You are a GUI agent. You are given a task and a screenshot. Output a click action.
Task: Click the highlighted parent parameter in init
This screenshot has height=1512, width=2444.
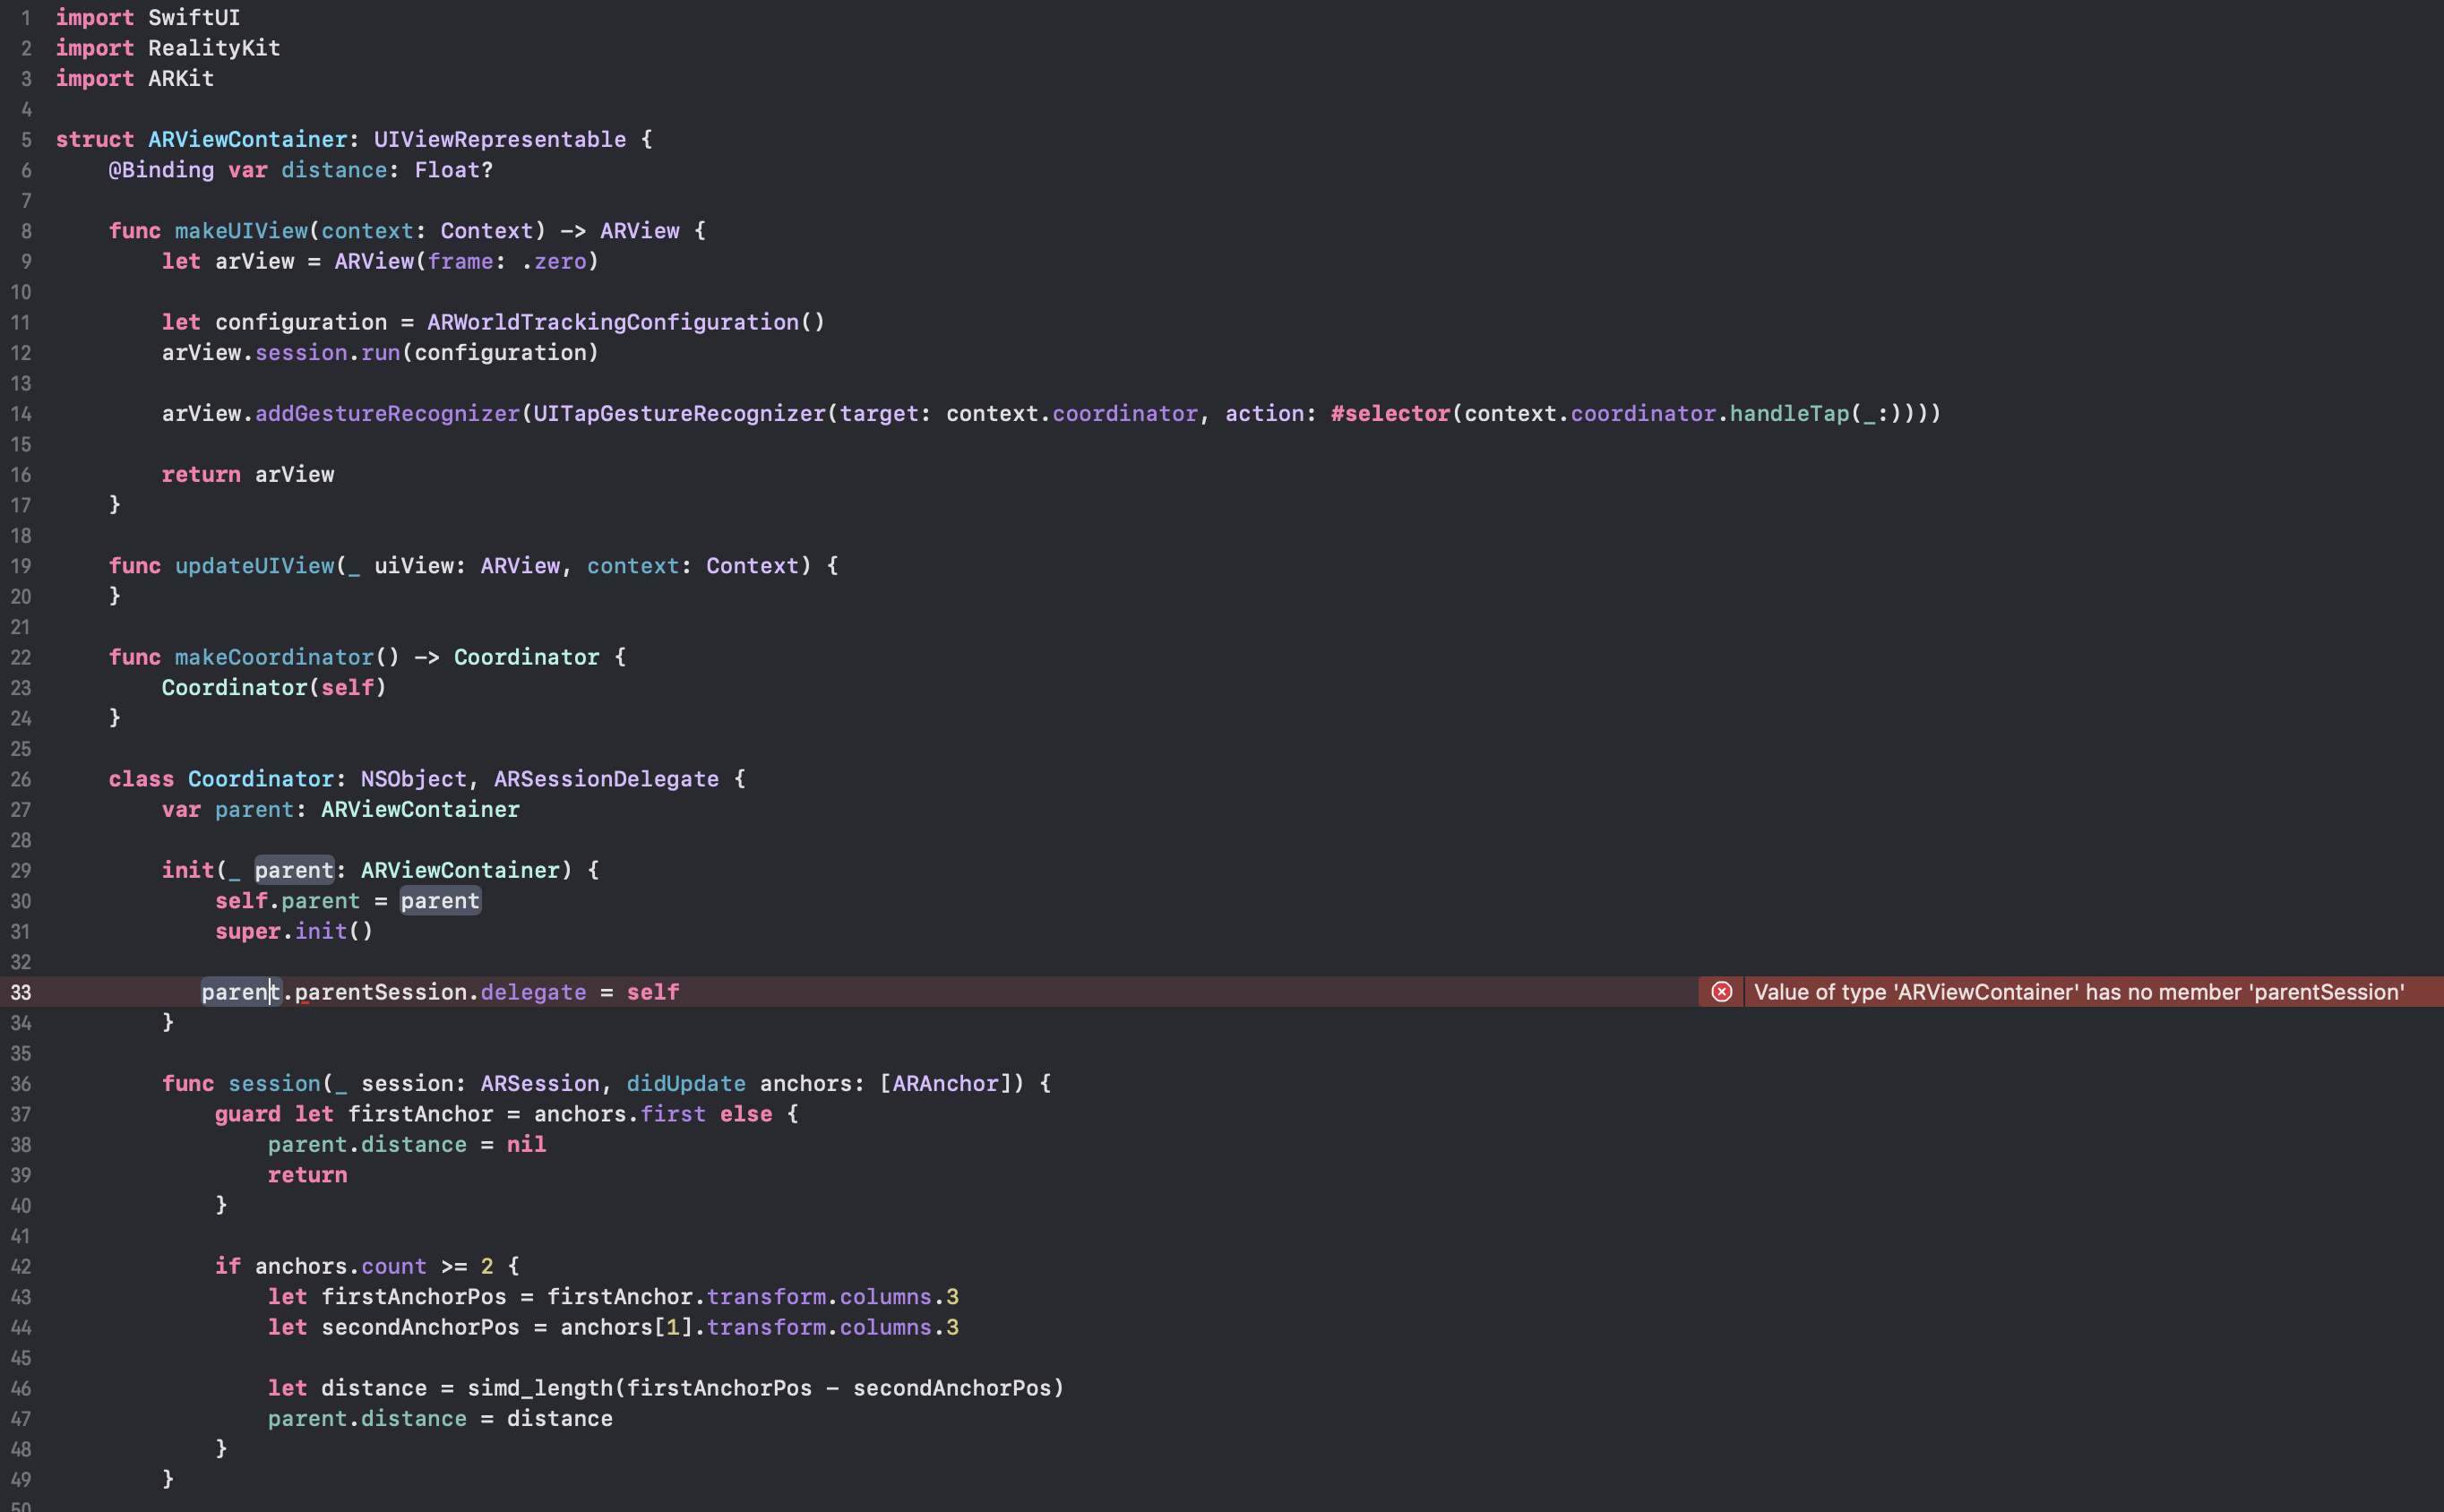(x=294, y=870)
